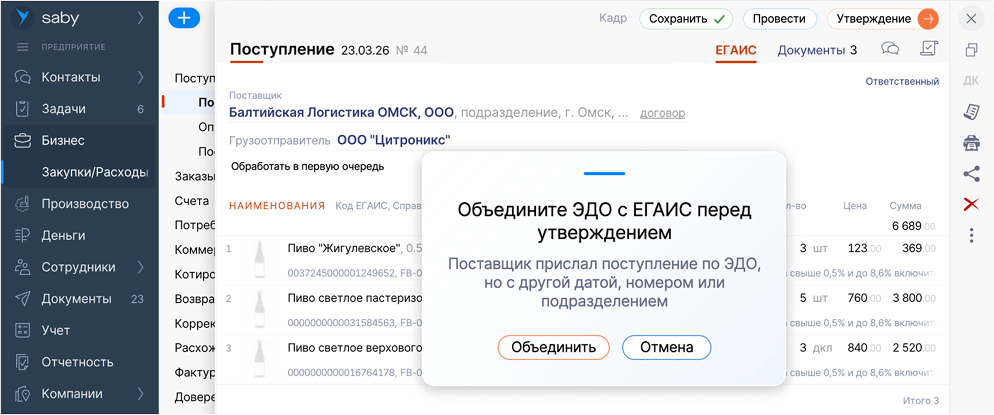This screenshot has height=415, width=994.
Task: Expand the Компании sidebar submenu
Action: click(x=141, y=393)
